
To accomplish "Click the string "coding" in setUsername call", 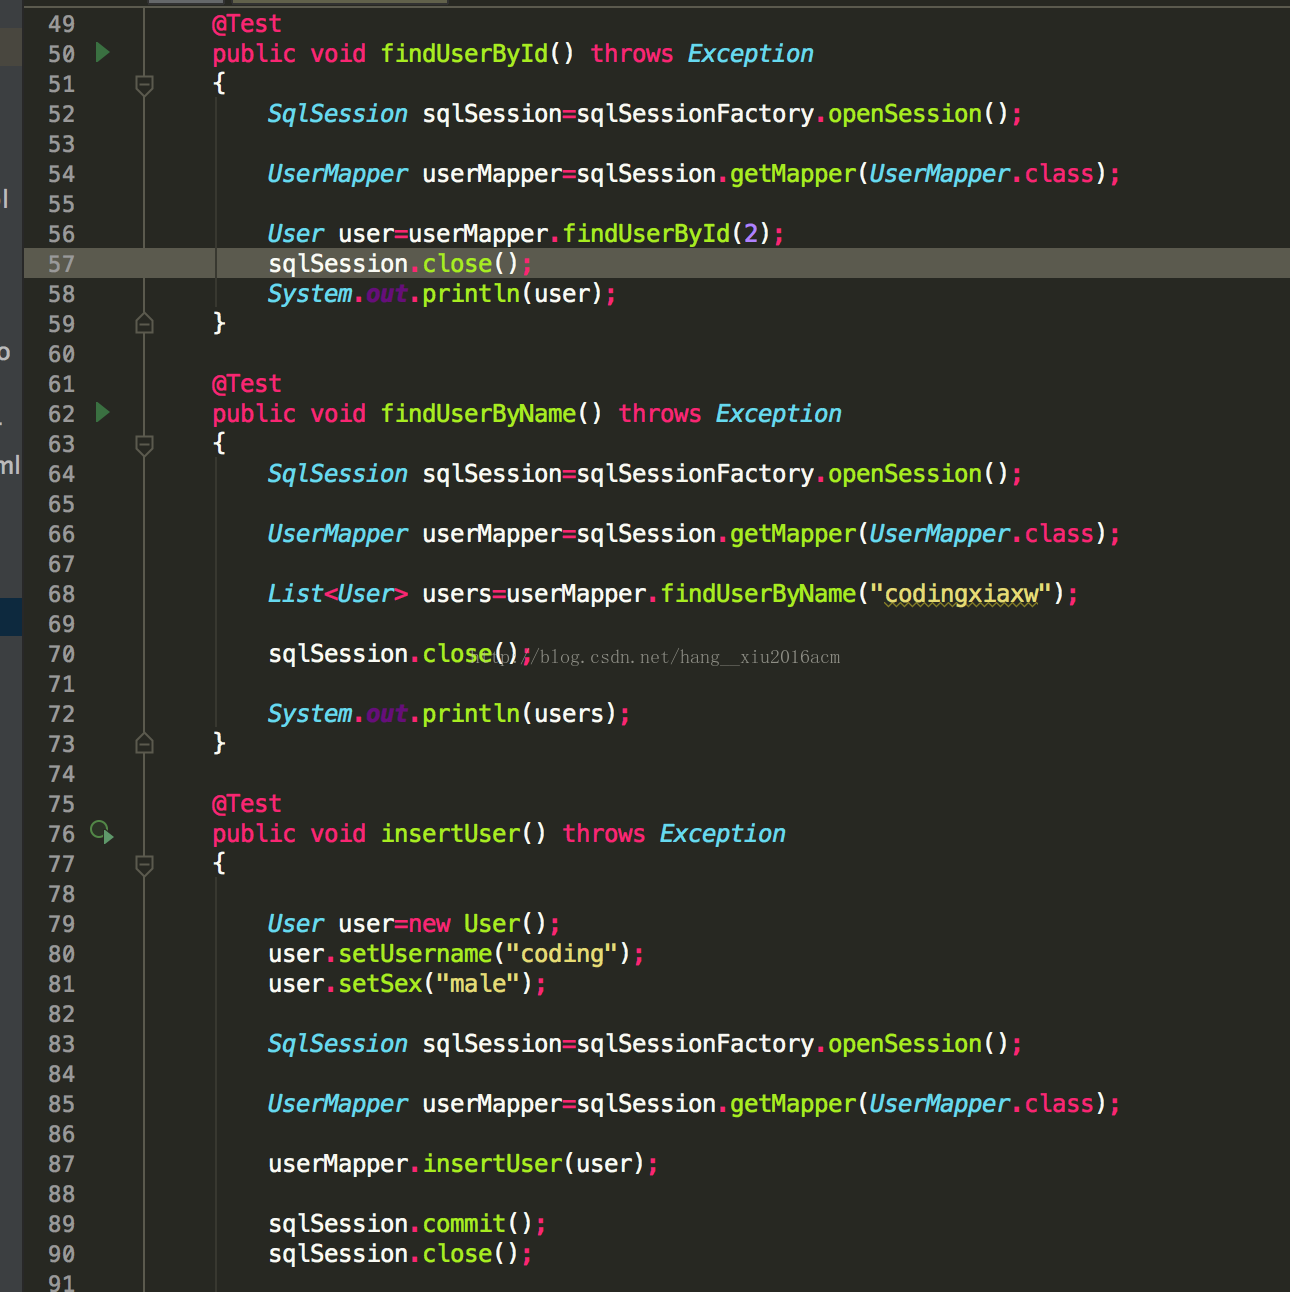I will click(x=563, y=954).
